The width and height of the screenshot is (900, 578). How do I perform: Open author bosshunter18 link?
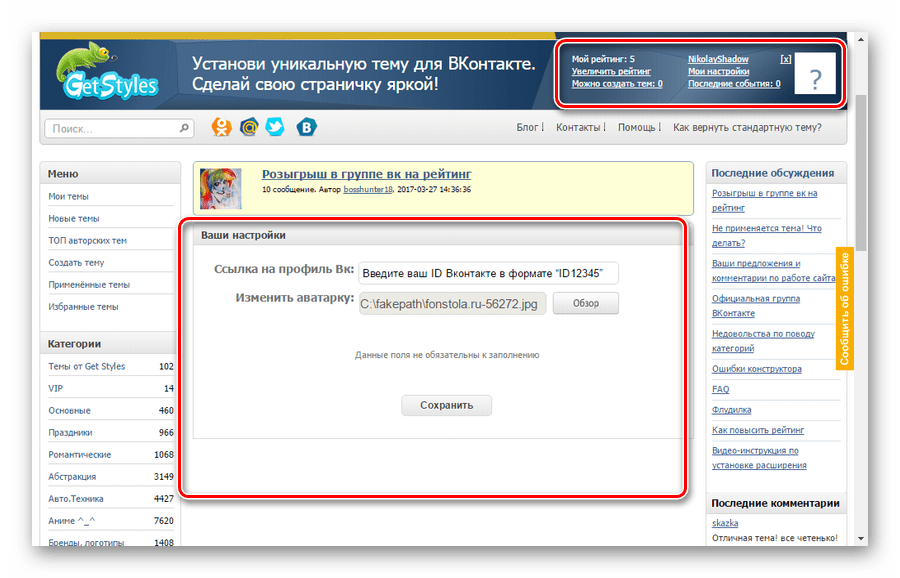(368, 189)
